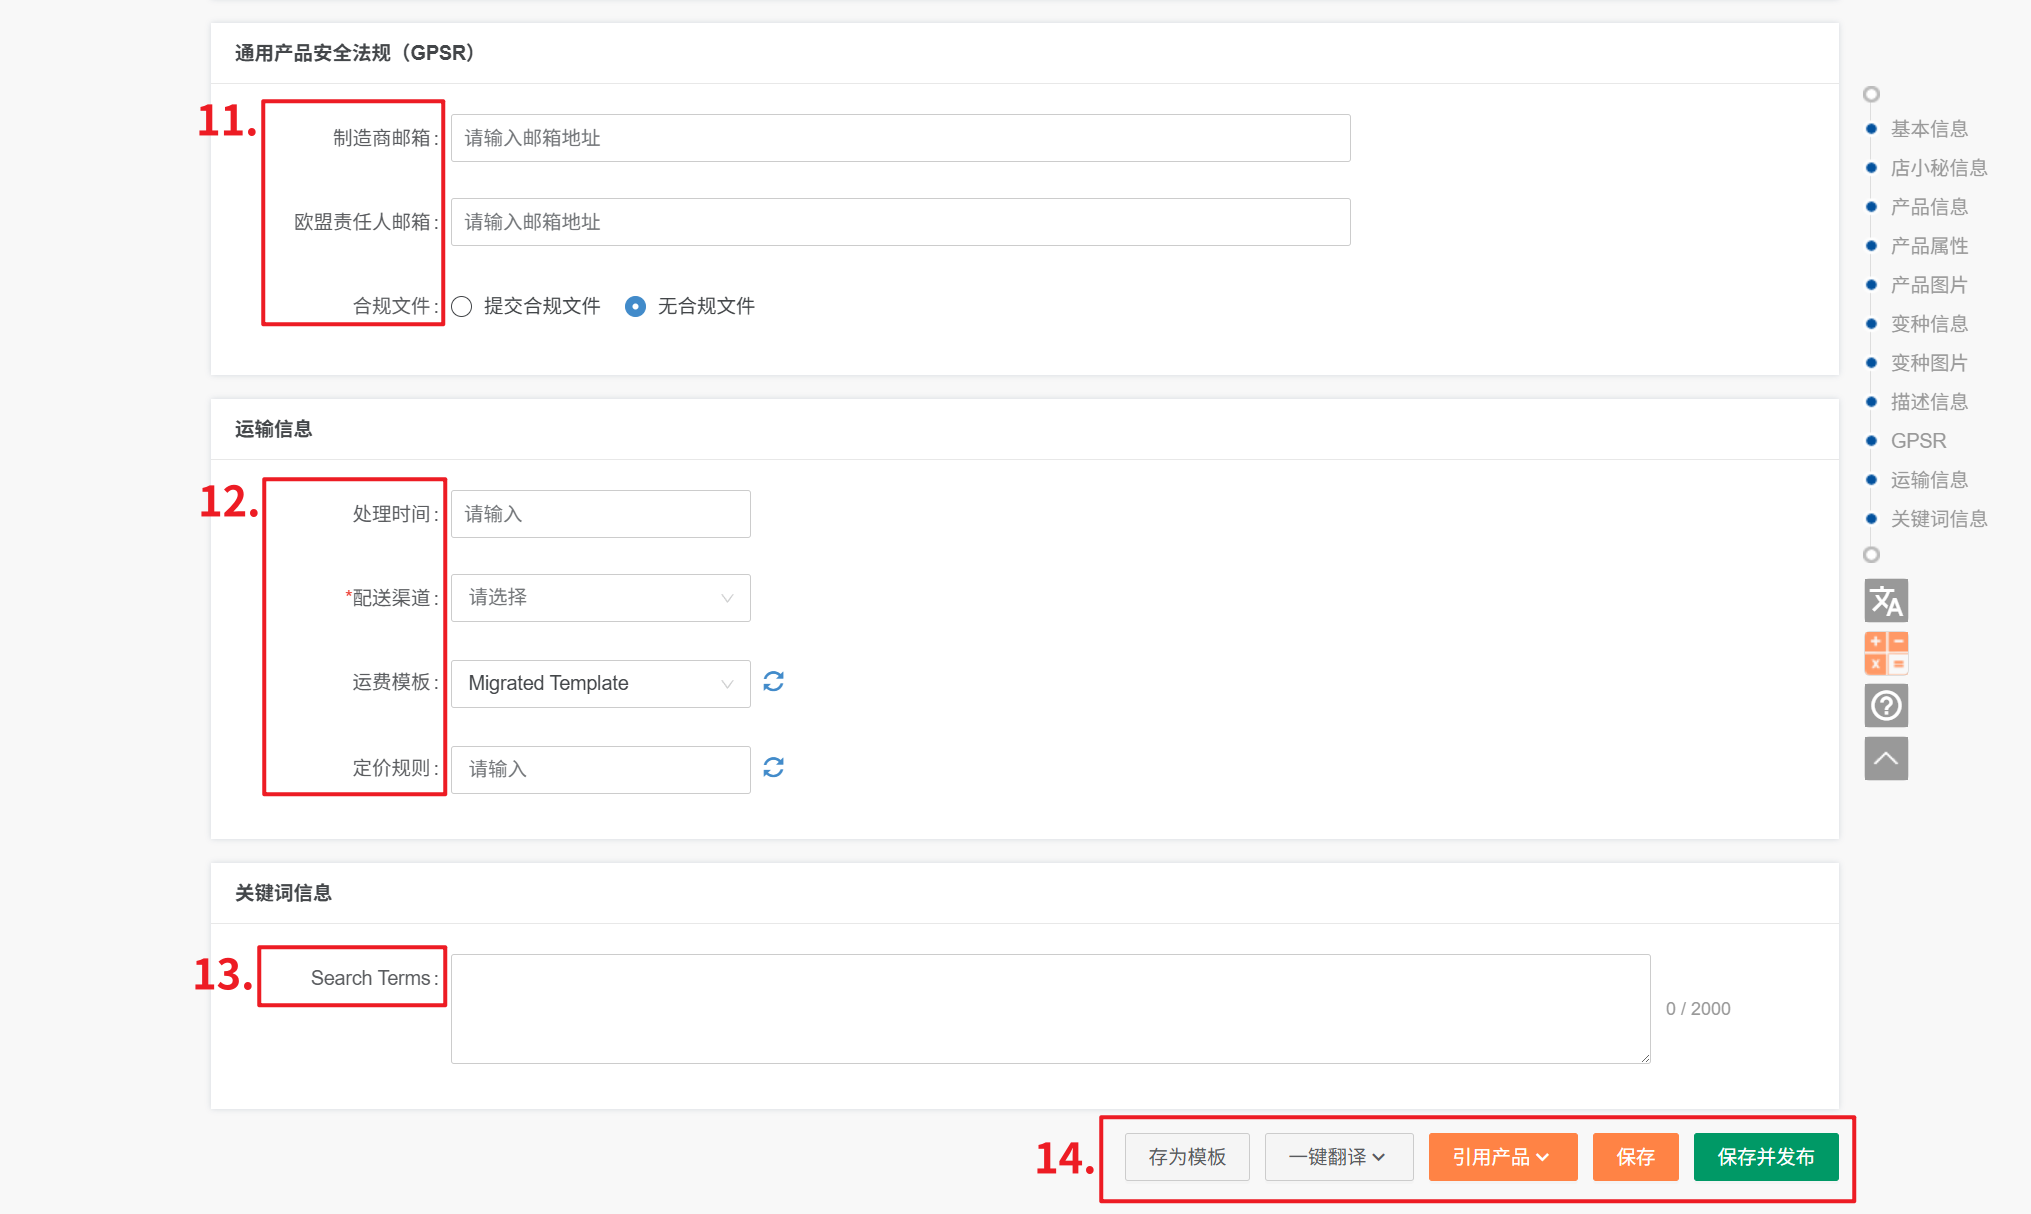Click the back-to-top arrow icon
The width and height of the screenshot is (2031, 1214).
[x=1886, y=758]
